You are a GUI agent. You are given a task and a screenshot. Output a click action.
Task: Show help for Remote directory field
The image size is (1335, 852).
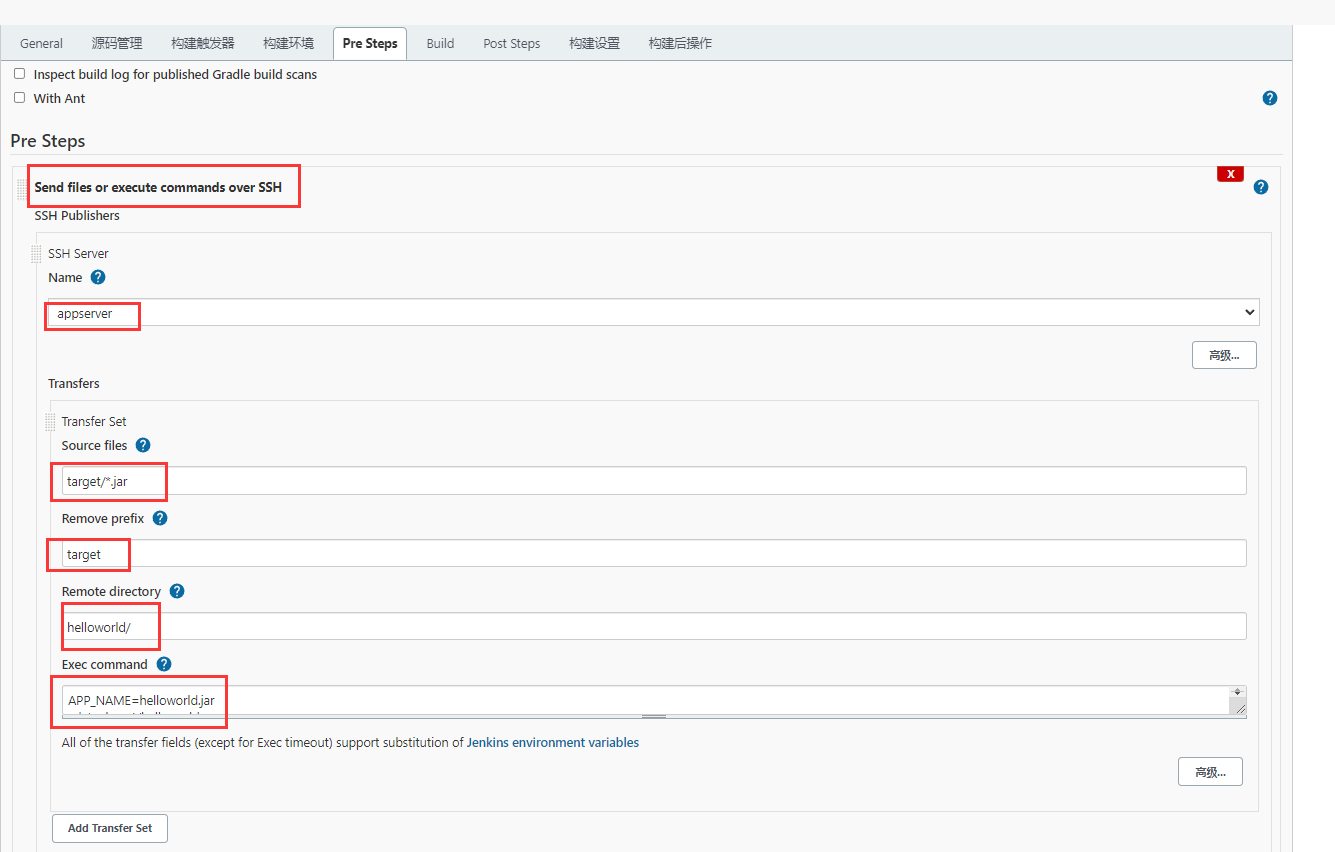click(177, 591)
